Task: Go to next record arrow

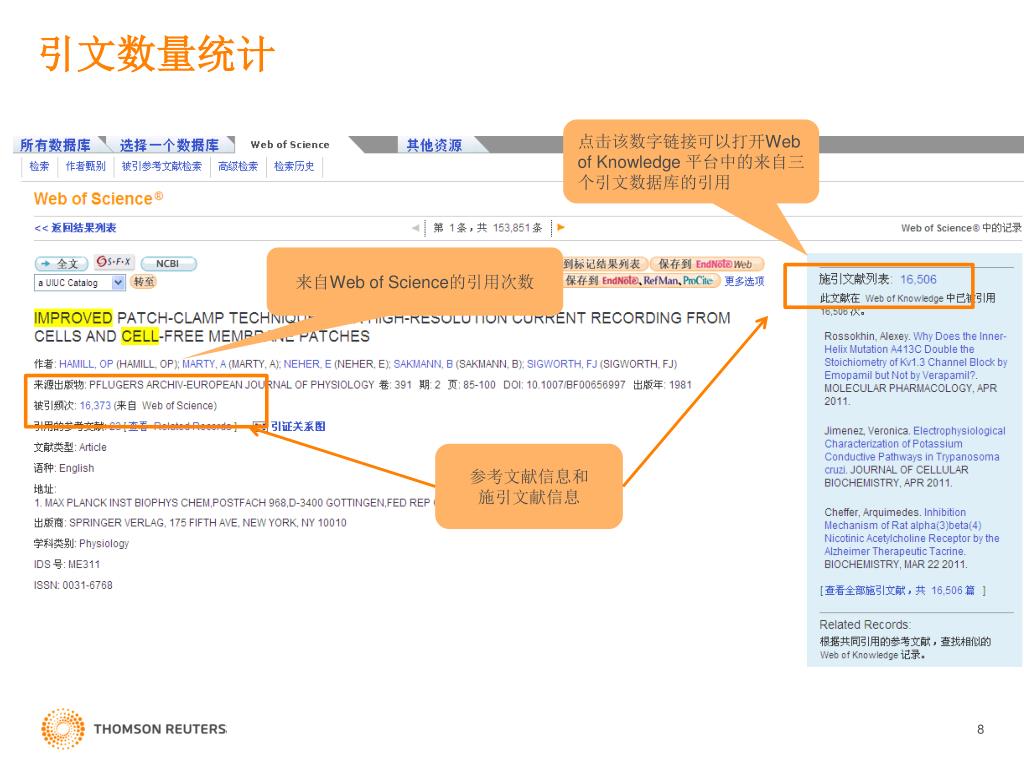Action: point(560,228)
